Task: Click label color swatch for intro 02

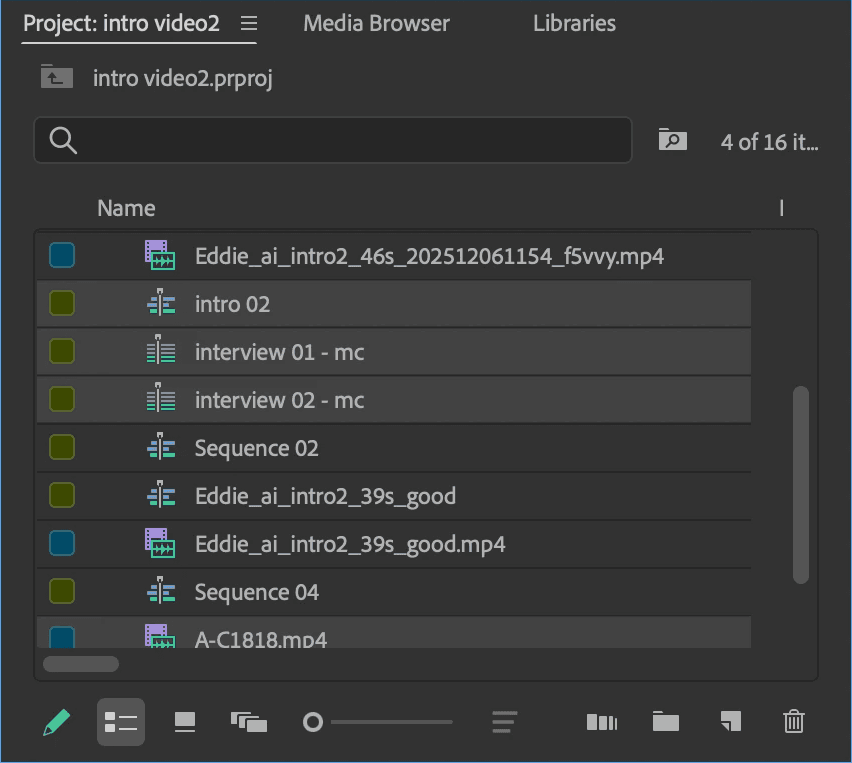Action: (x=62, y=303)
